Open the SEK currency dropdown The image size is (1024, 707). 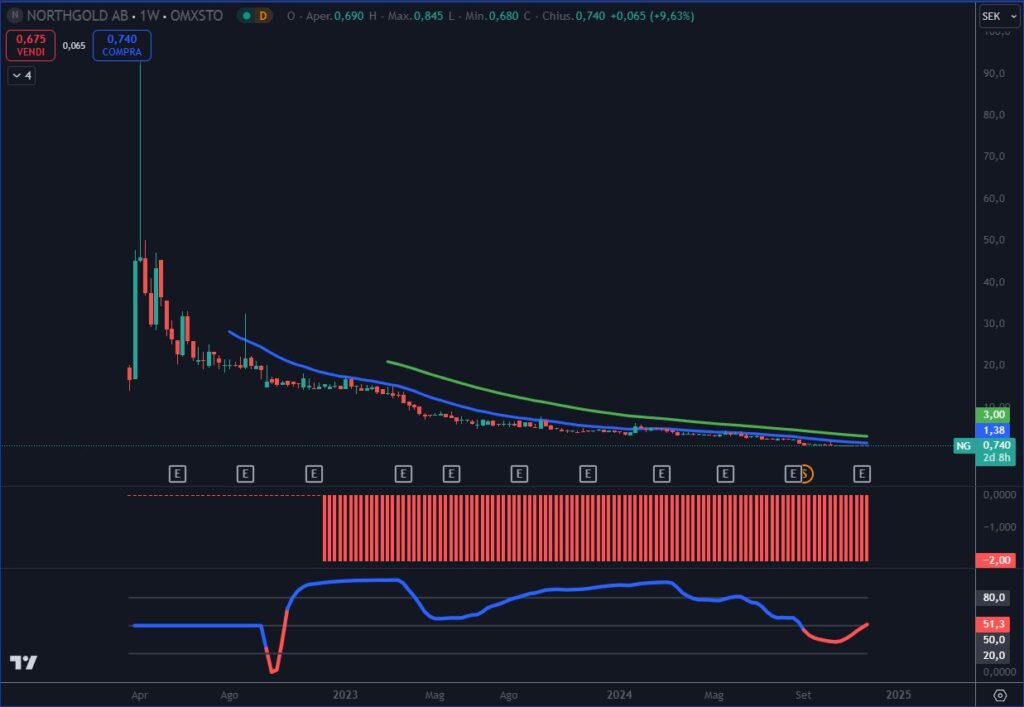coord(991,16)
